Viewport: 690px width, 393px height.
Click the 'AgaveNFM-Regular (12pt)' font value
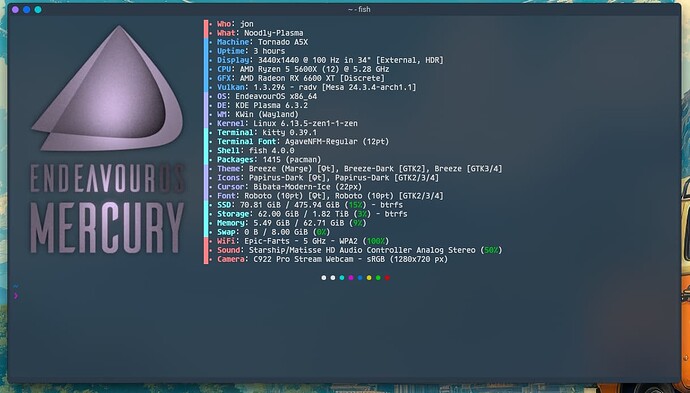point(337,142)
